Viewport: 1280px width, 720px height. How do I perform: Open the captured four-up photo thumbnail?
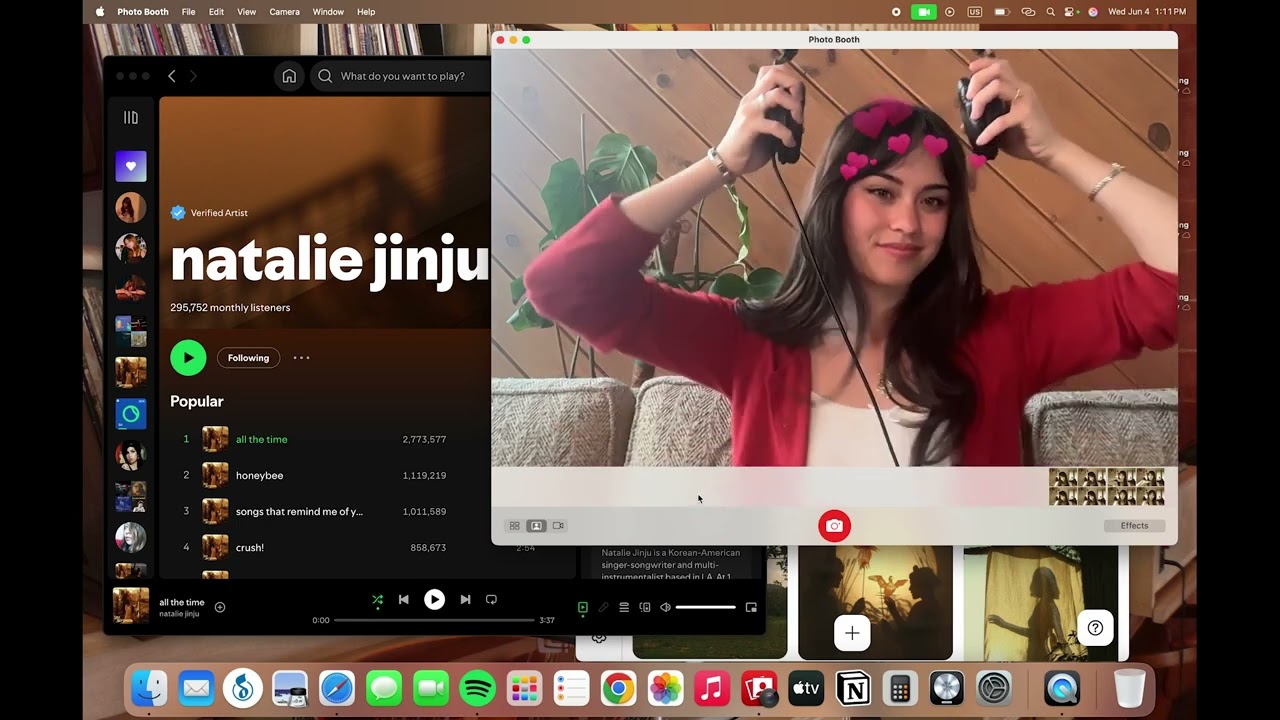[1106, 487]
